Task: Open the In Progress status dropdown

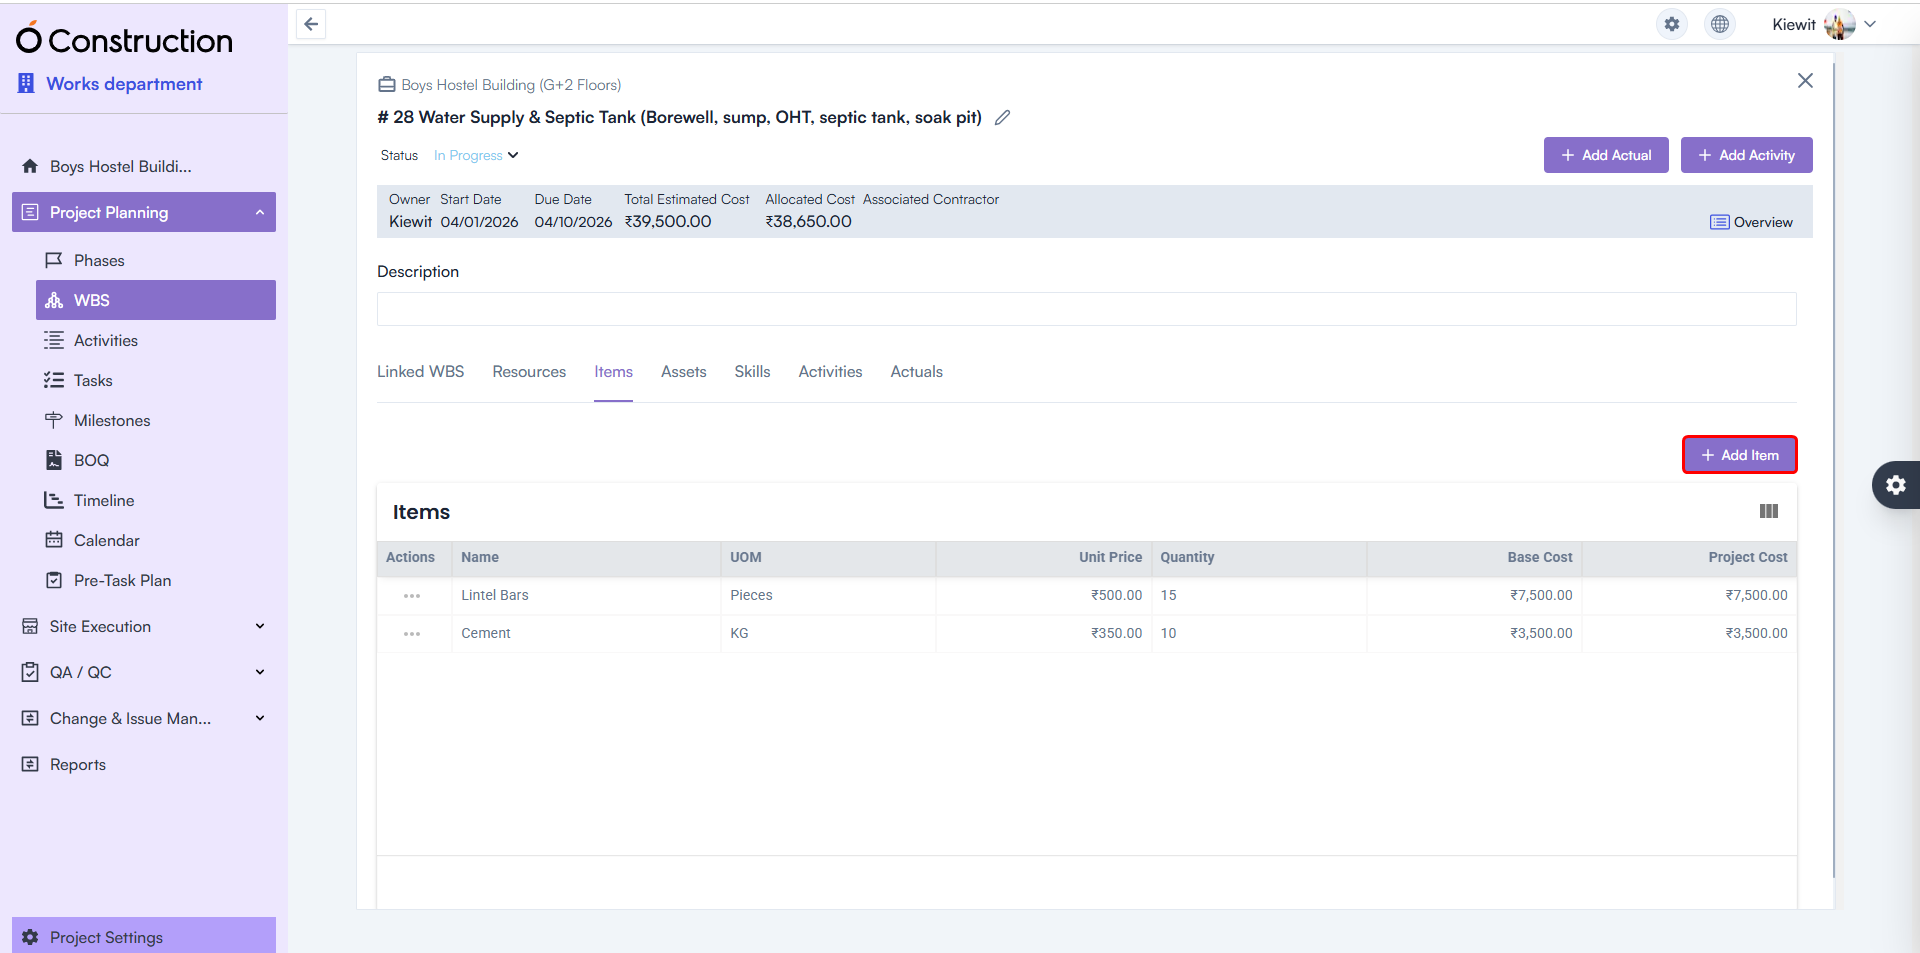Action: tap(475, 155)
